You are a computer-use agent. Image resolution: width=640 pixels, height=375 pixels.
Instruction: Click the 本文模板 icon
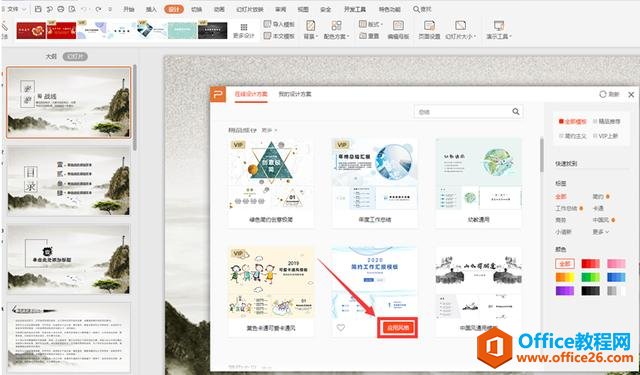click(x=268, y=36)
